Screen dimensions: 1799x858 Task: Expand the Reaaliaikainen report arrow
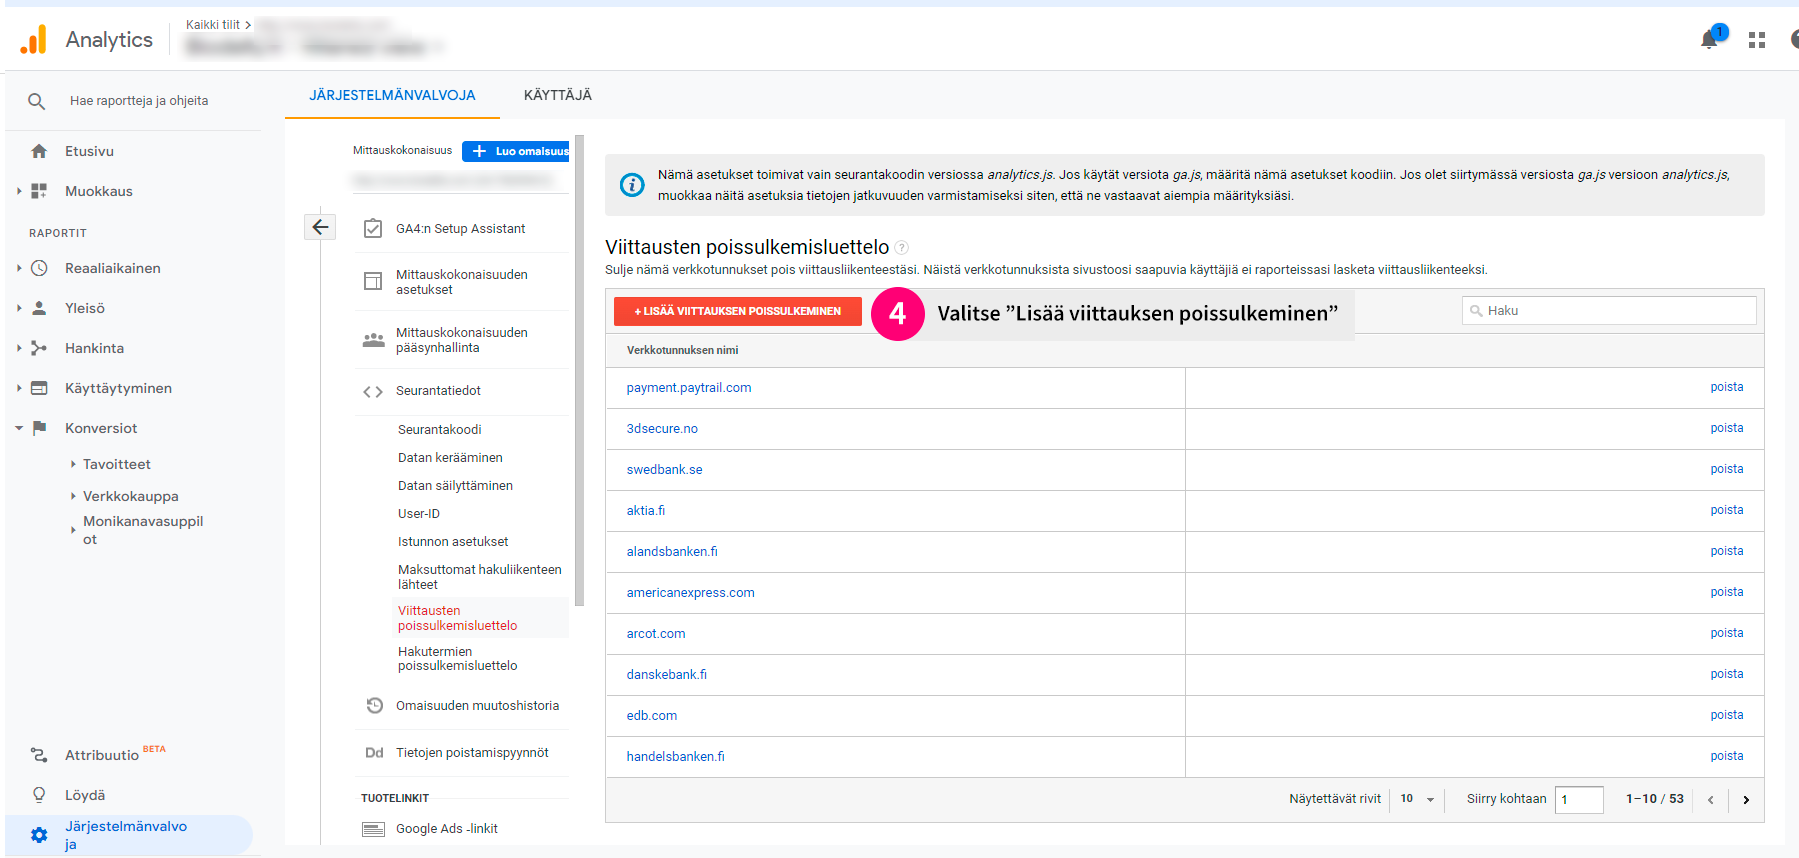pyautogui.click(x=19, y=268)
